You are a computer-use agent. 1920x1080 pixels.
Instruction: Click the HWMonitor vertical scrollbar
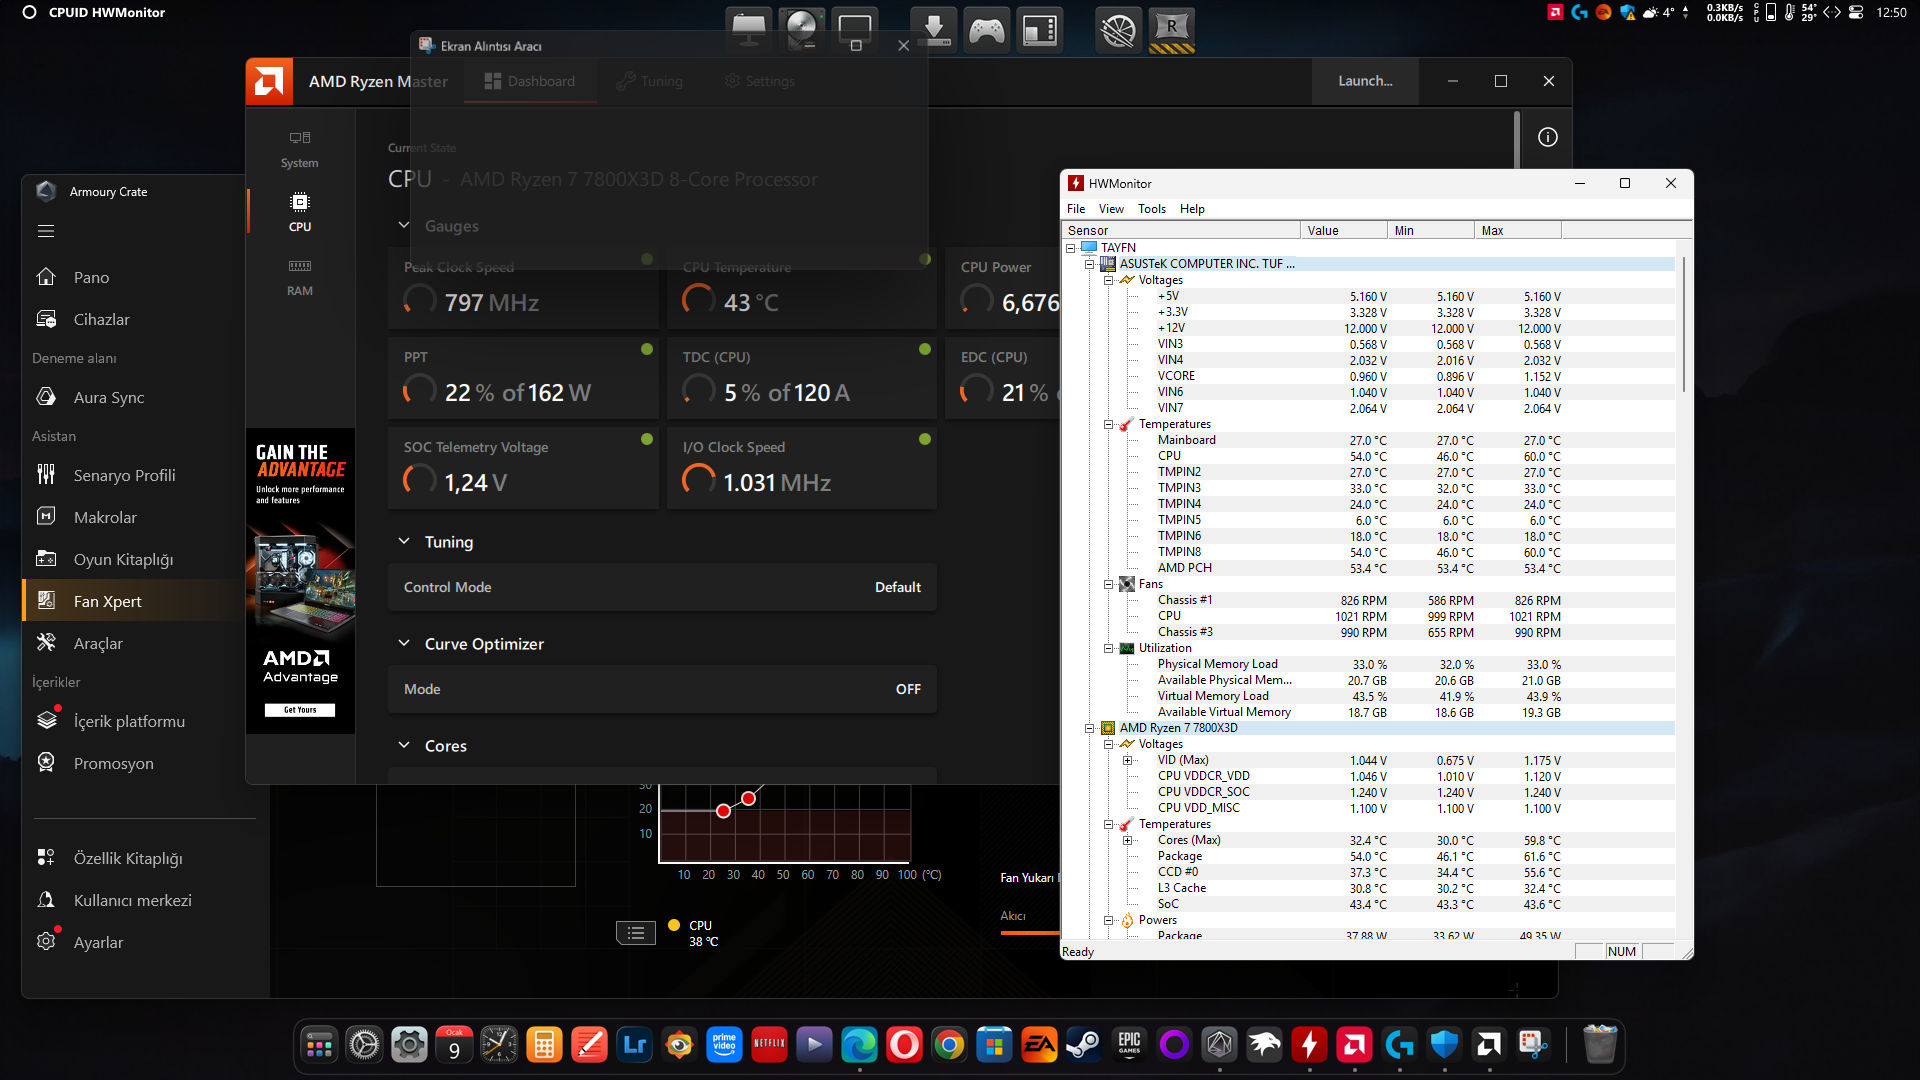coord(1684,324)
